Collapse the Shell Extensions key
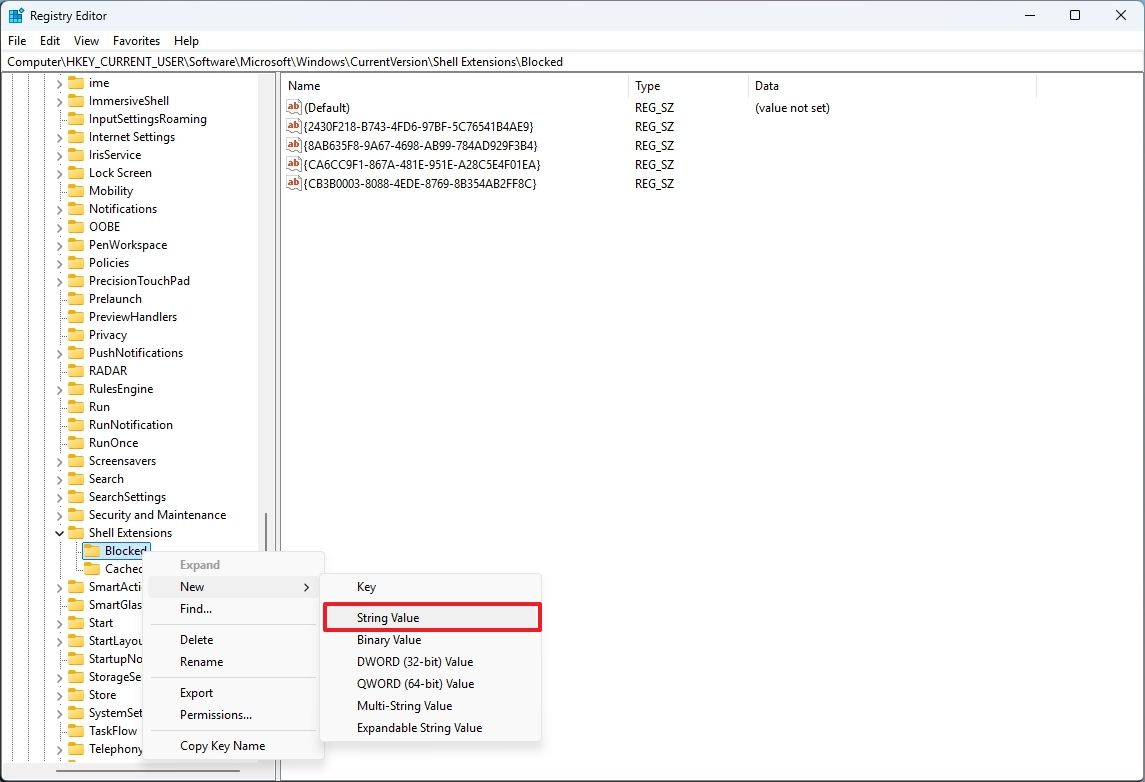The height and width of the screenshot is (782, 1145). click(x=61, y=532)
